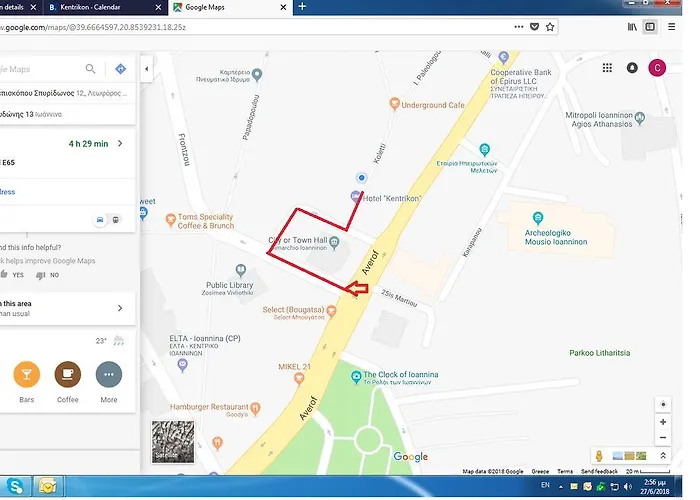Open the Google apps grid icon
This screenshot has width=700, height=500.
pos(607,68)
